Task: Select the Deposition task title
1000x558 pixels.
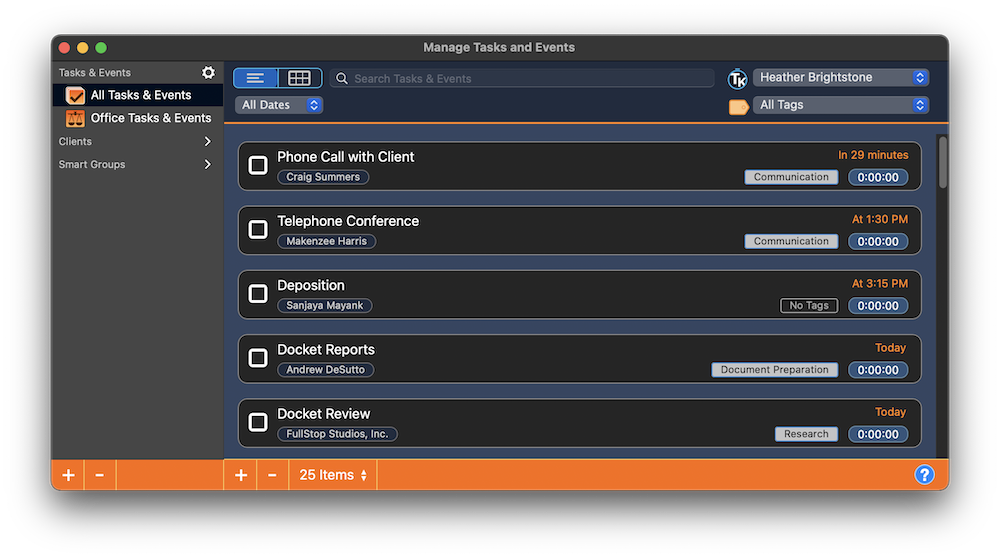Action: click(x=311, y=286)
